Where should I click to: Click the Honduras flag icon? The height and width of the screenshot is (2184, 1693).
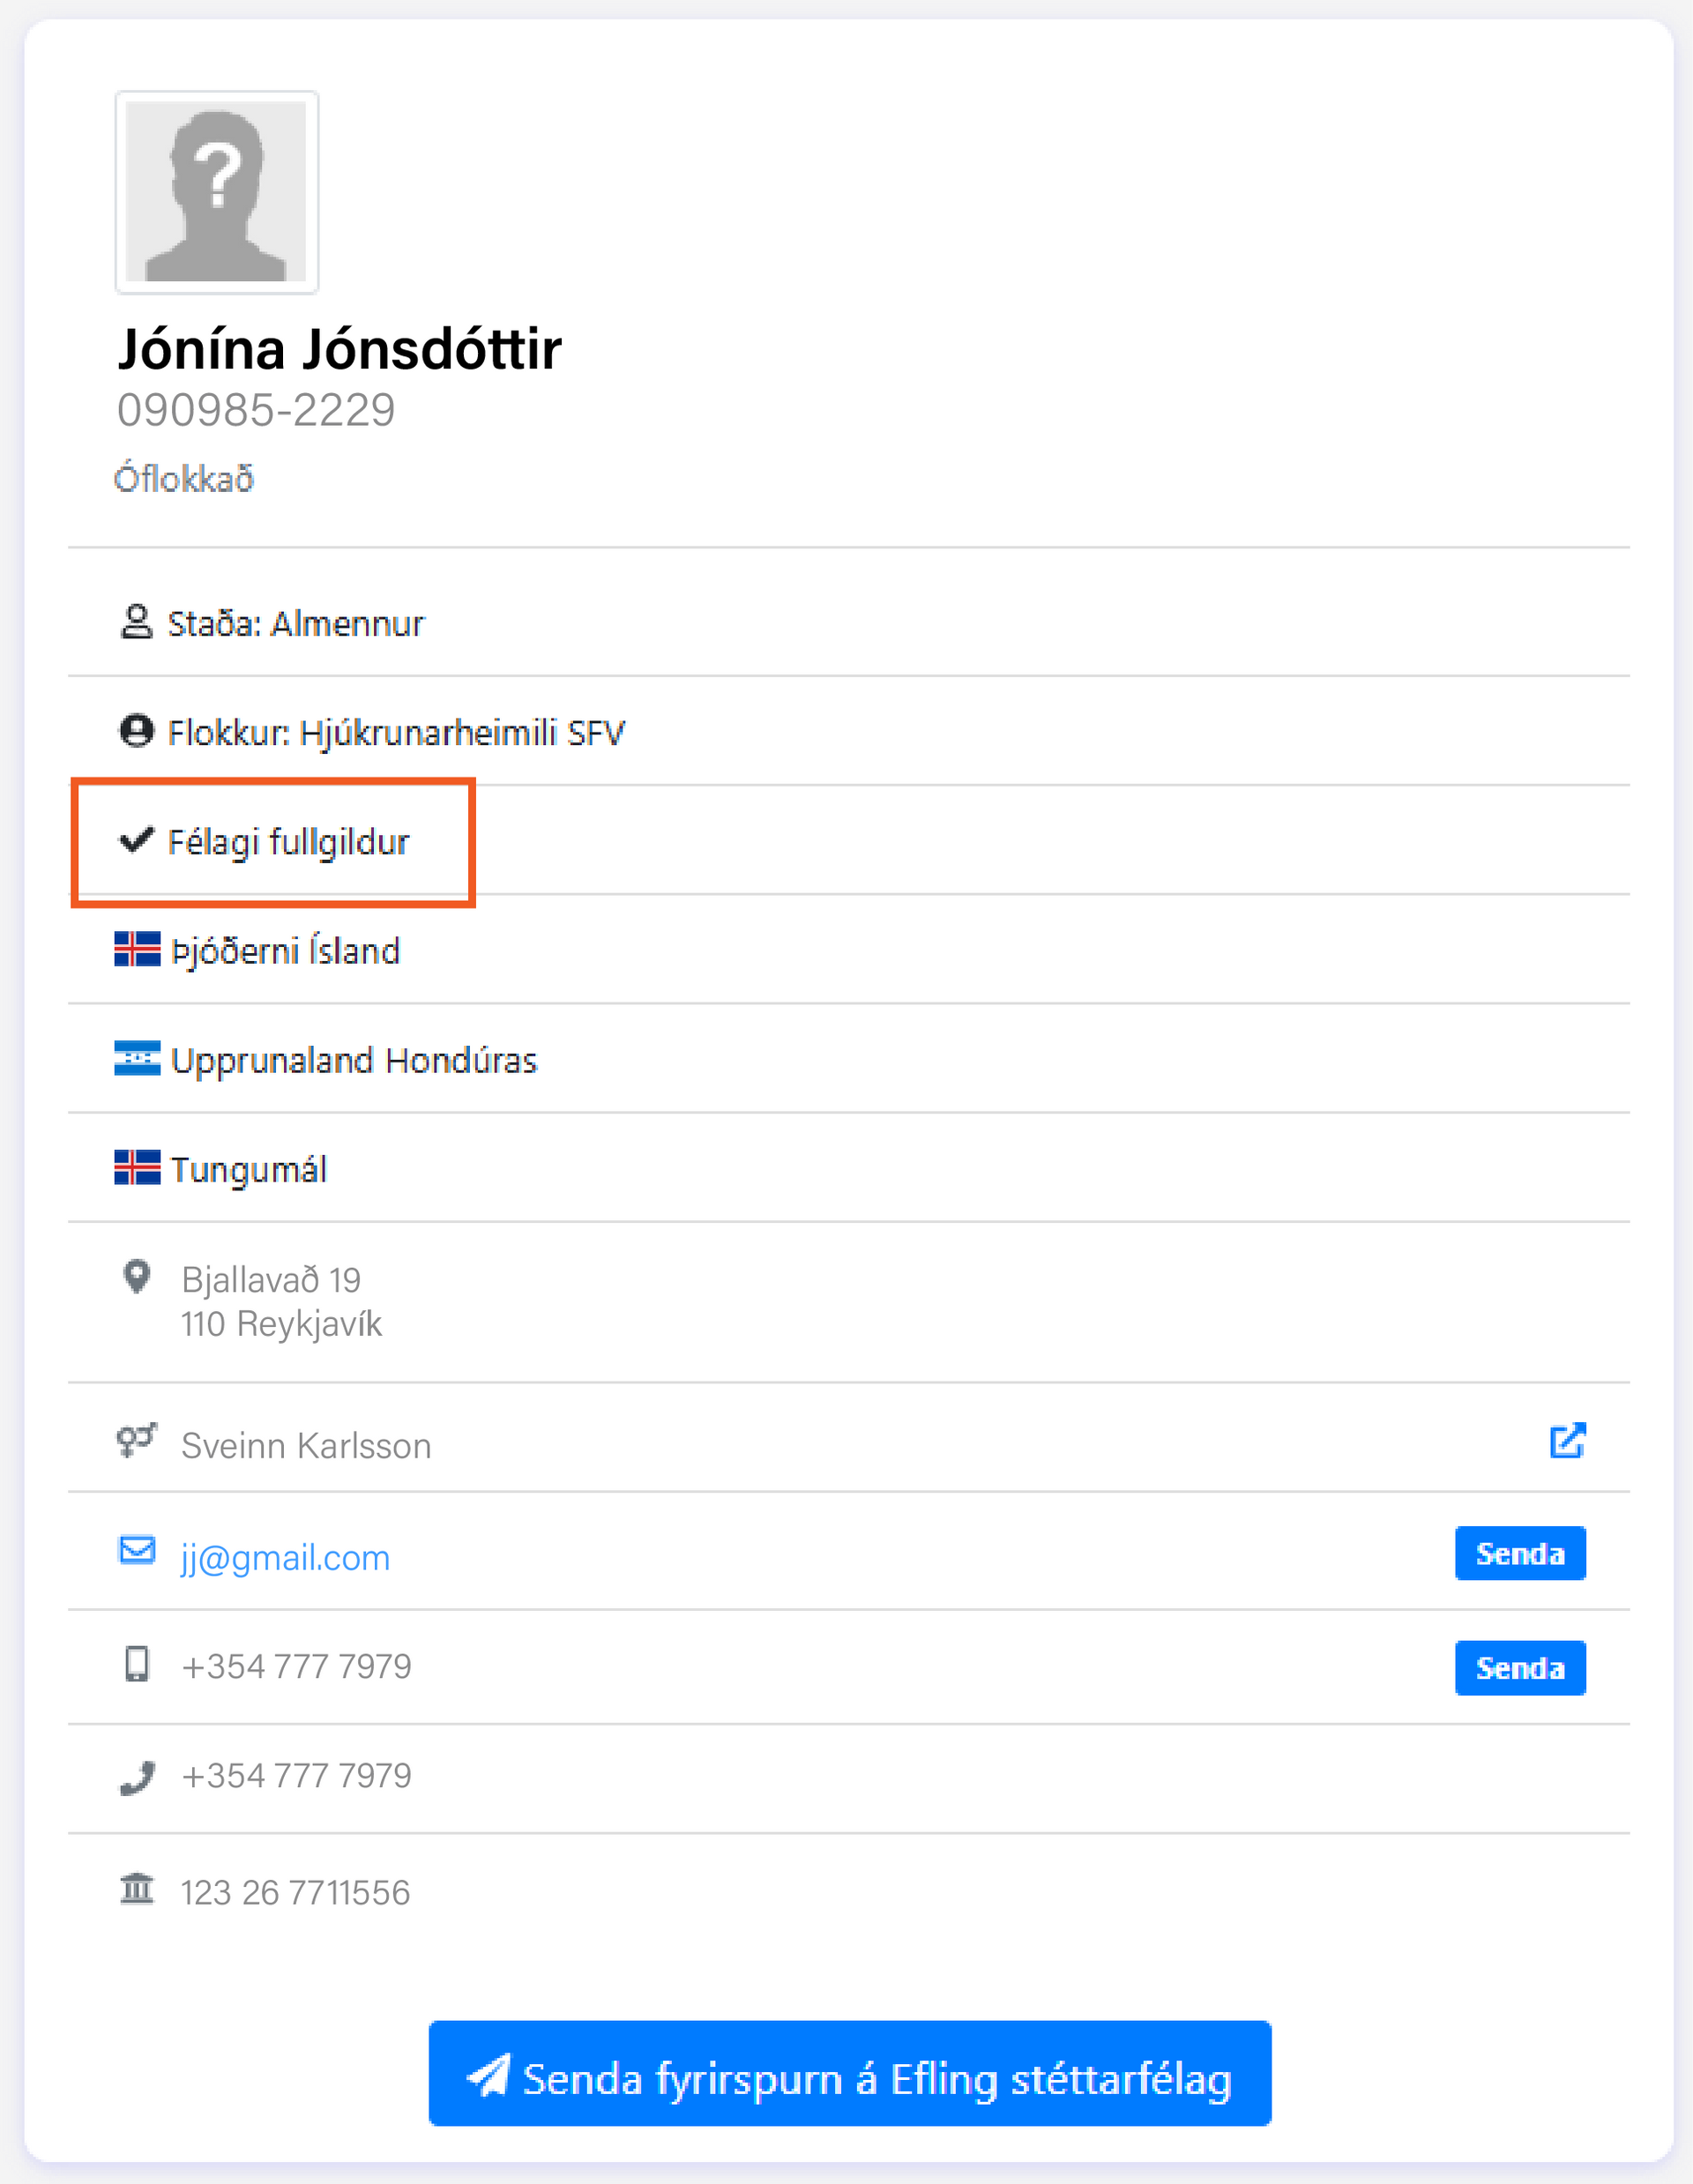click(x=137, y=1058)
